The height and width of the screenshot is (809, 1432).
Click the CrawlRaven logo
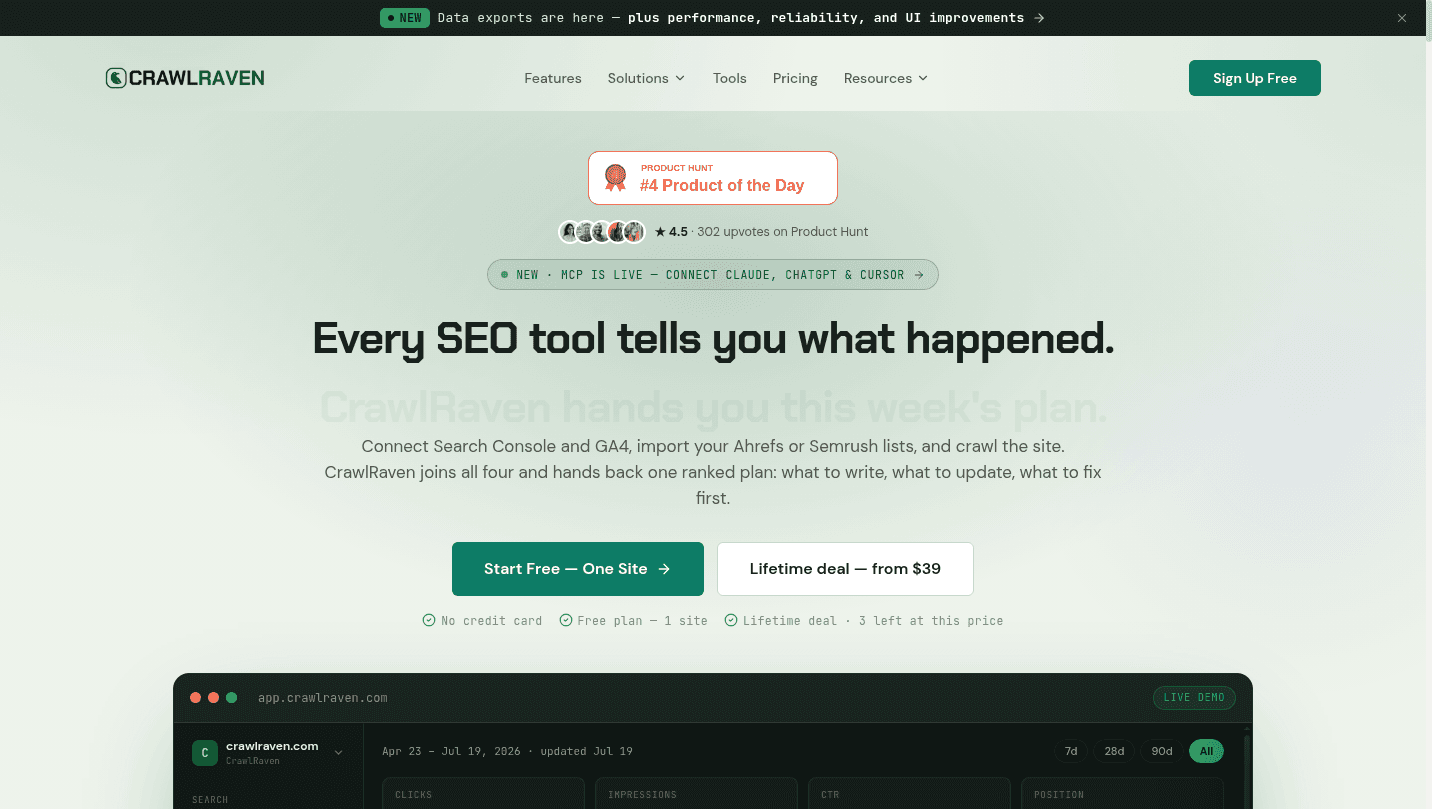tap(185, 78)
